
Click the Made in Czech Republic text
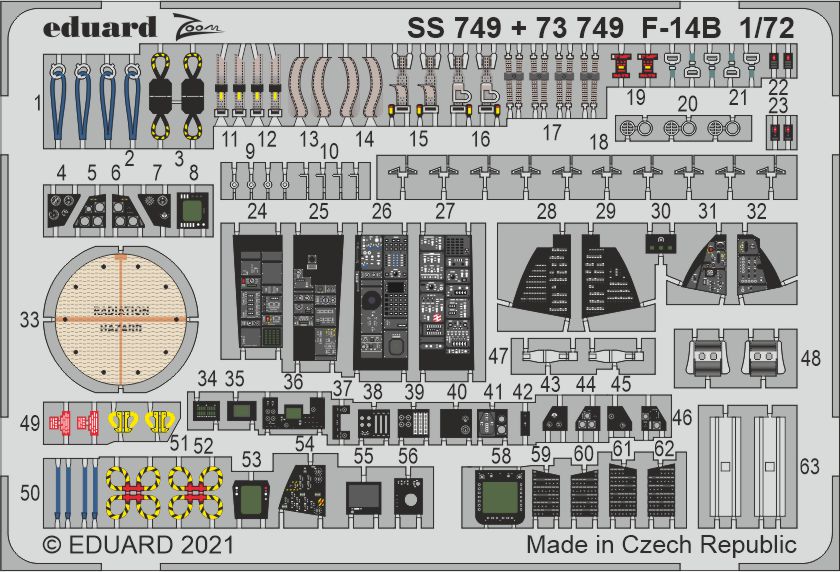[661, 546]
